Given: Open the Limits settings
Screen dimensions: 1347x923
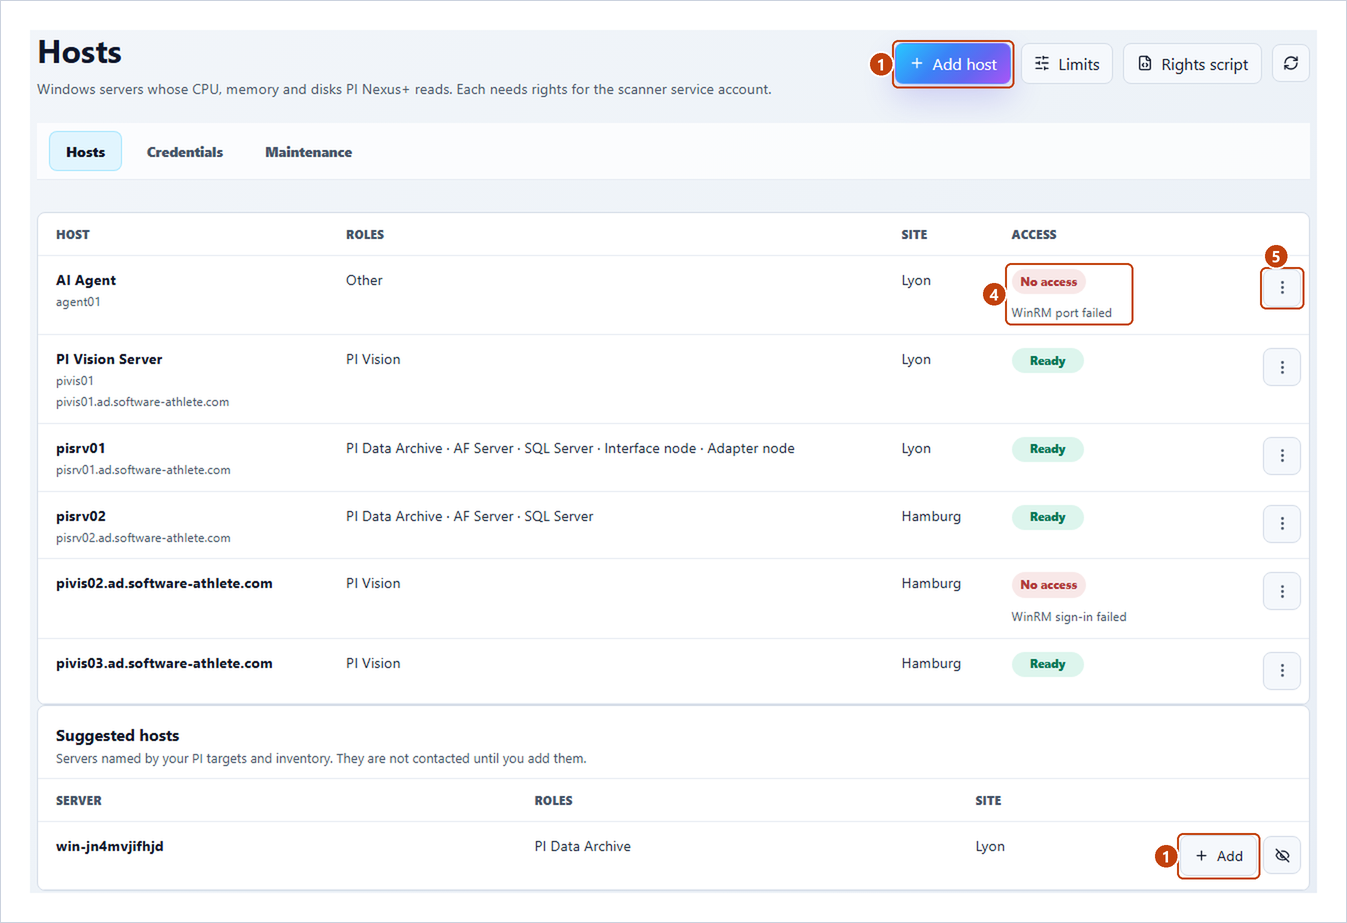Looking at the screenshot, I should 1067,64.
